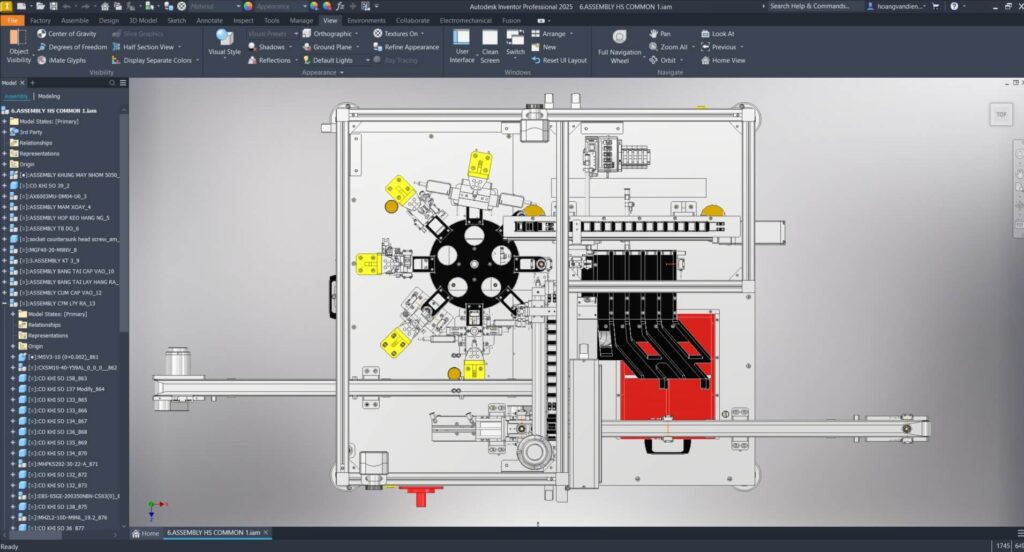The width and height of the screenshot is (1024, 552).
Task: Click the Center of Gravity icon
Action: tap(42, 33)
